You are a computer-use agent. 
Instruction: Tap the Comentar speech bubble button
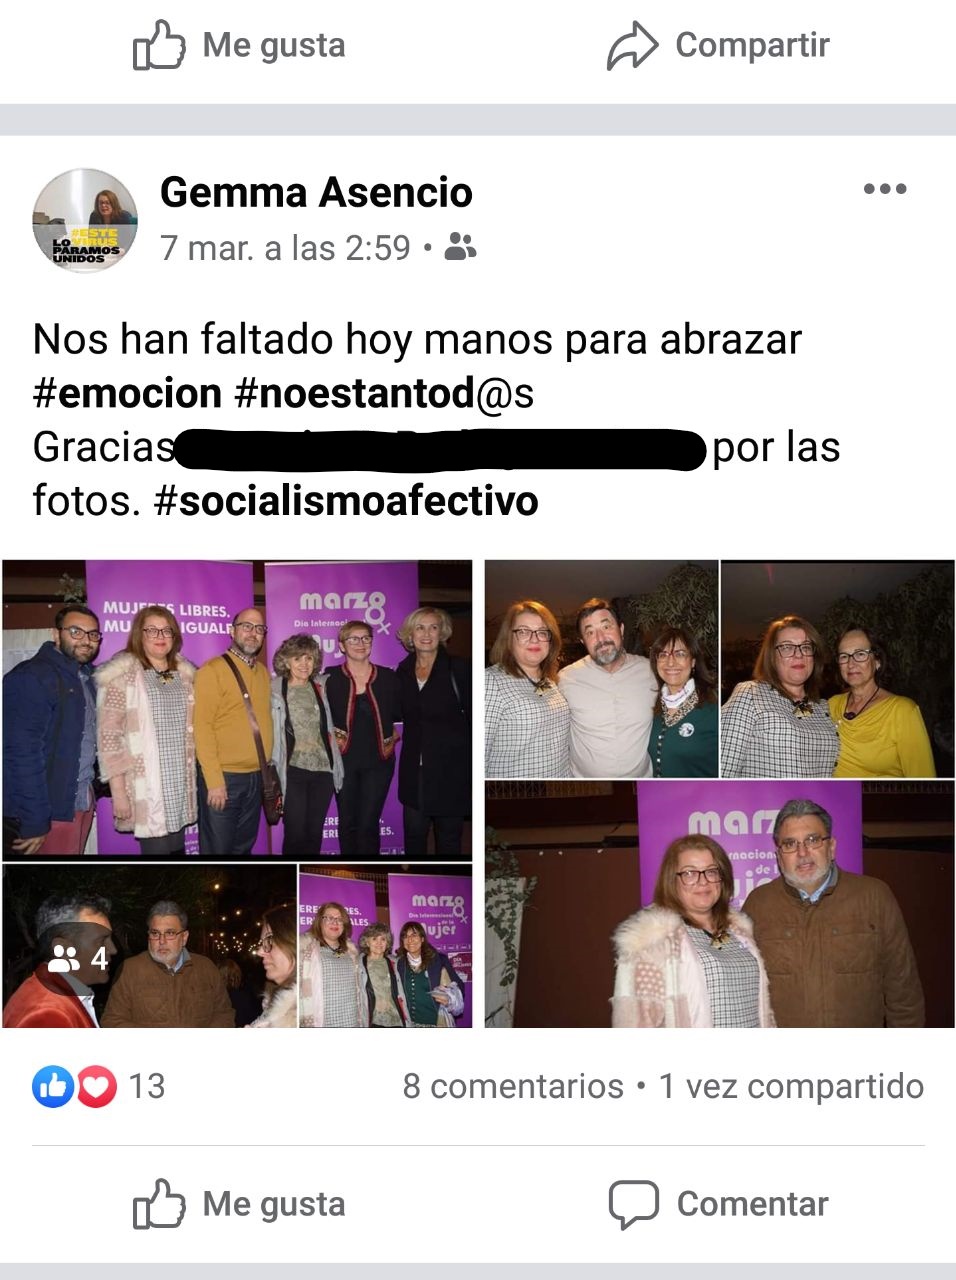[x=718, y=1204]
